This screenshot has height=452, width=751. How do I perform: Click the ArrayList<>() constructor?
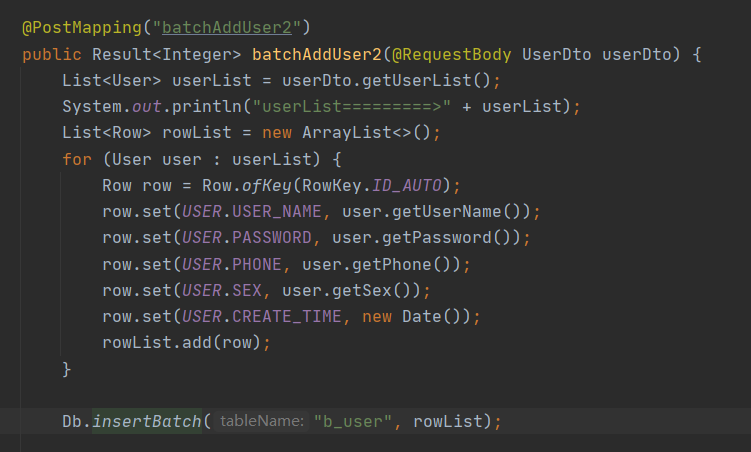[x=366, y=133]
